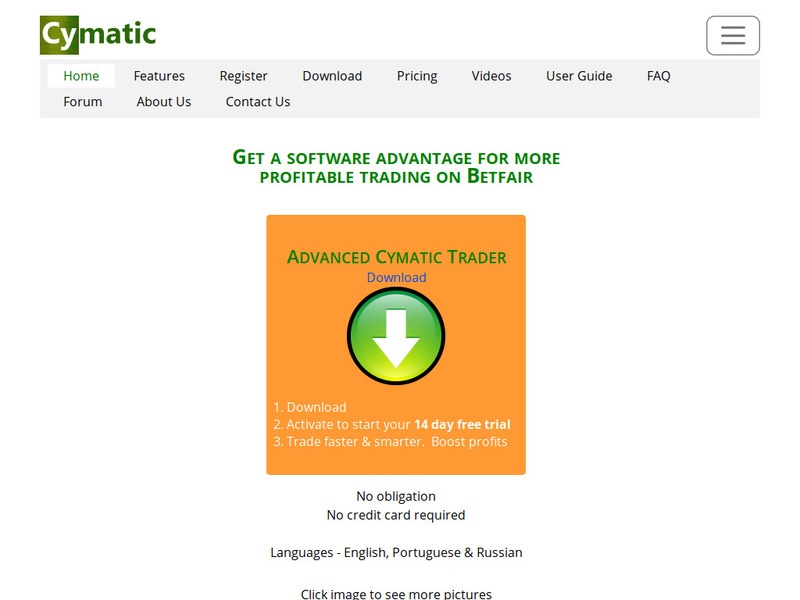Click the 'Get a software advantage' headline

(396, 166)
